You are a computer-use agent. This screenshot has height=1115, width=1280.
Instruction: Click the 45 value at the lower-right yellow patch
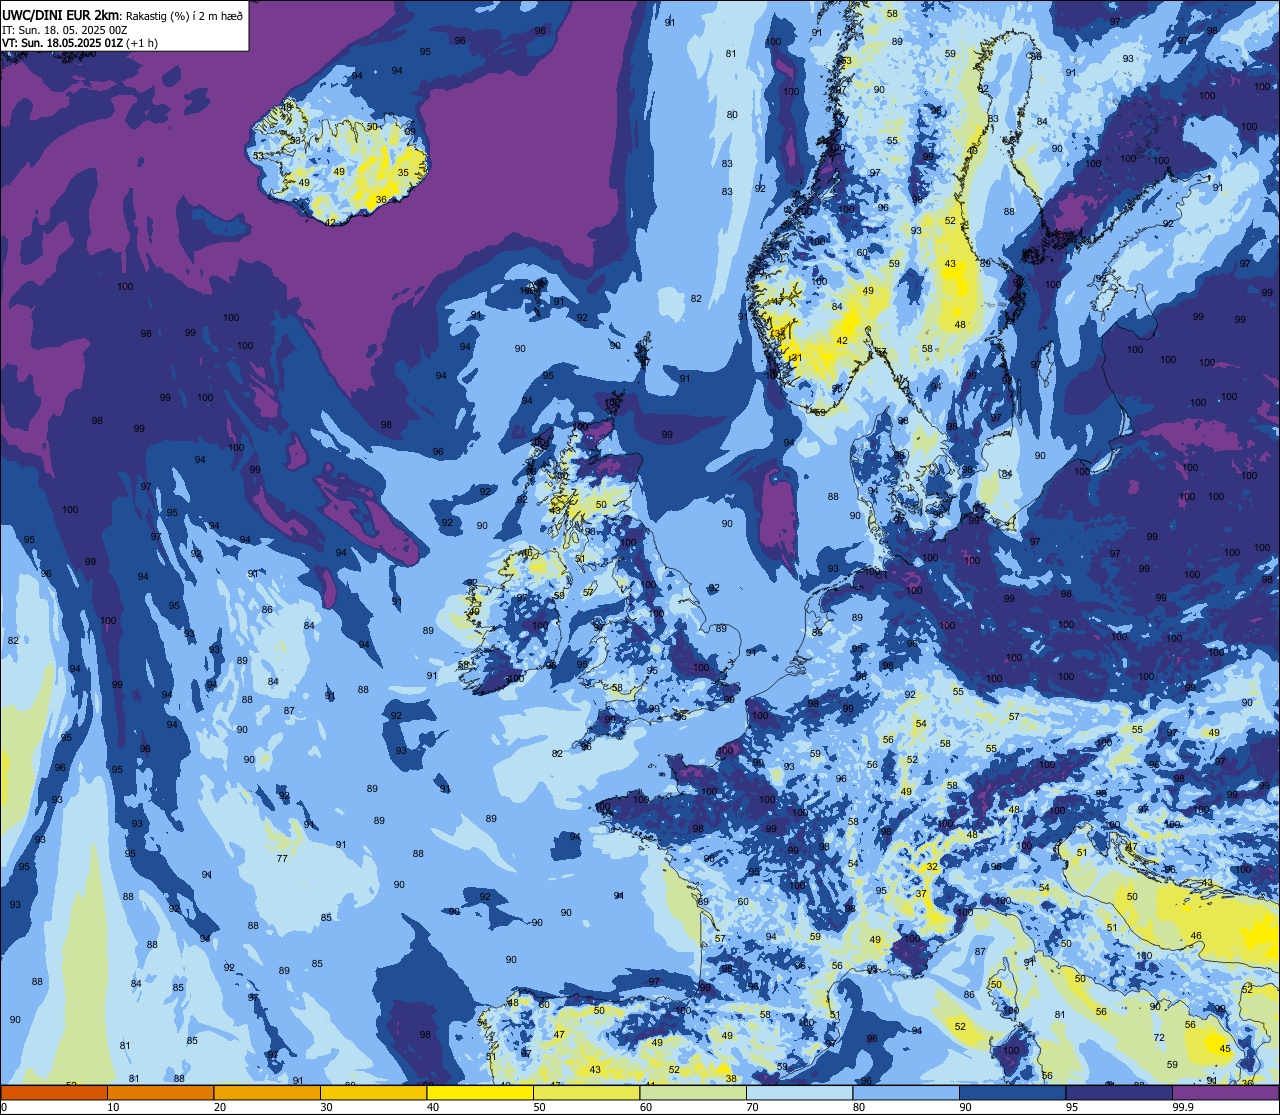1225,1048
